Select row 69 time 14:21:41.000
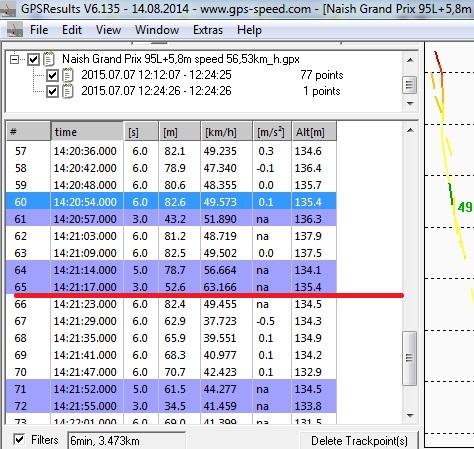The image size is (474, 449). tap(85, 355)
